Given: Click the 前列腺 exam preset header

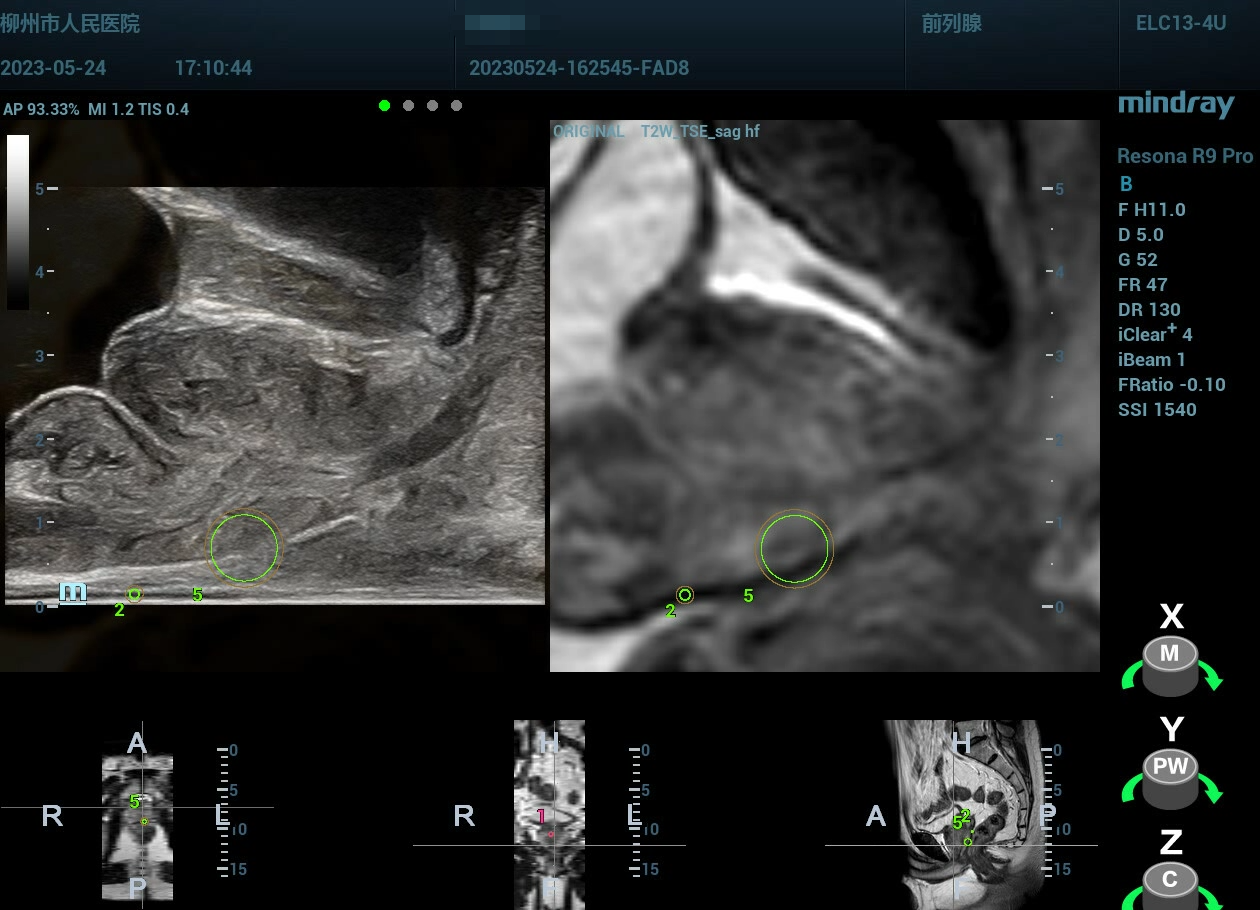Looking at the screenshot, I should pyautogui.click(x=951, y=24).
